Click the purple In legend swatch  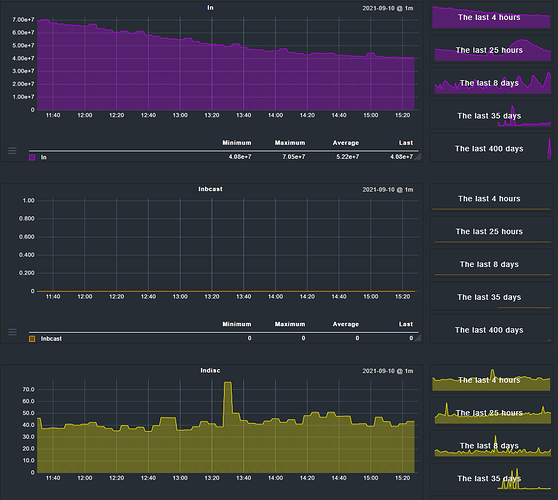(32, 157)
